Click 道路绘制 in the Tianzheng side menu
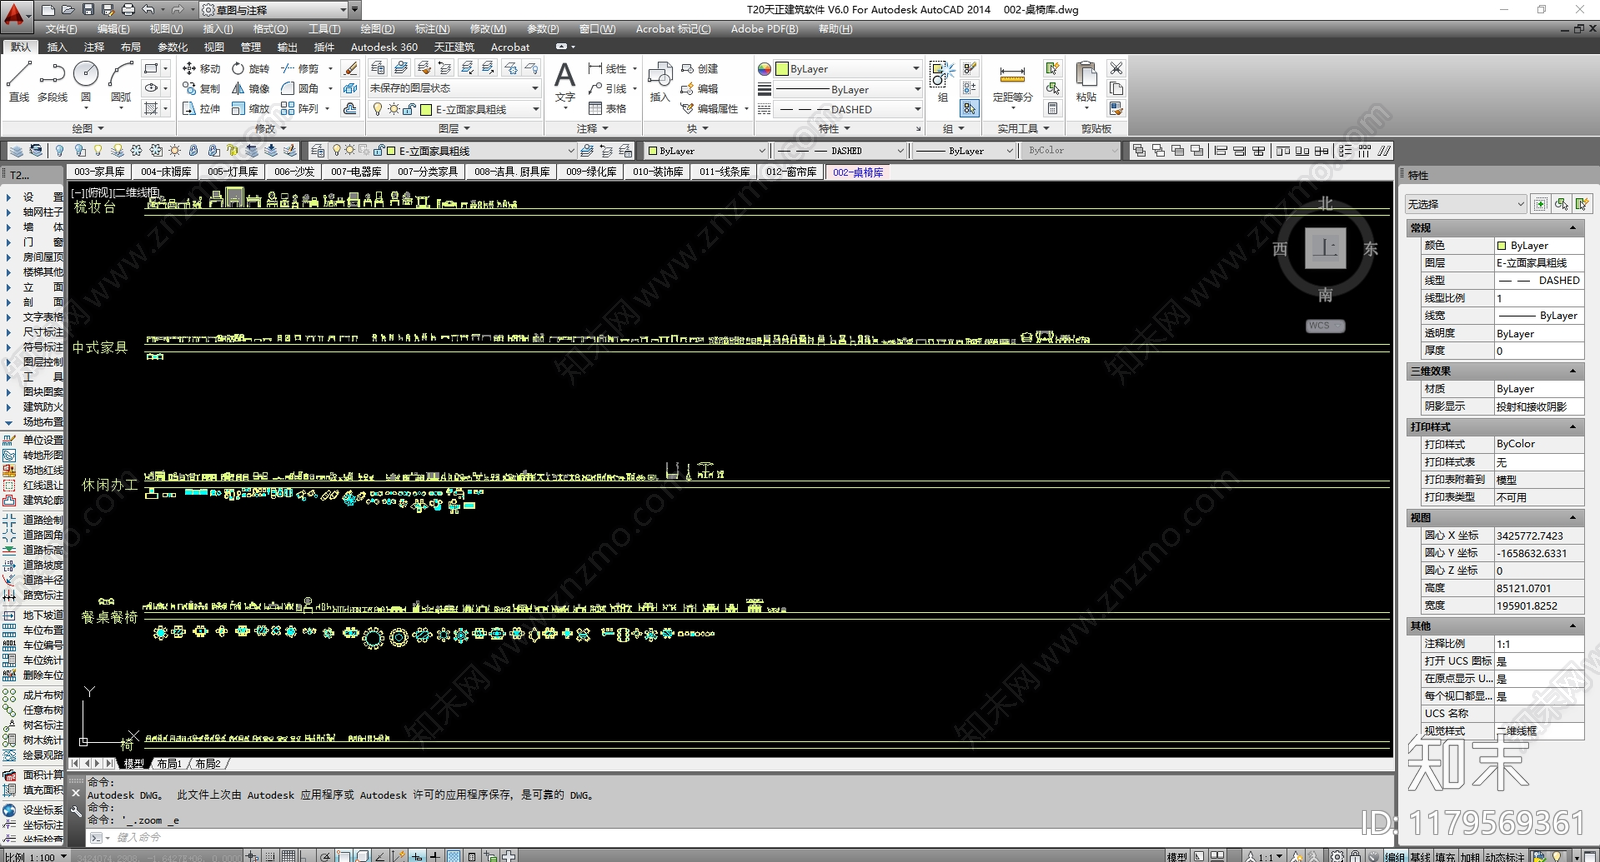The image size is (1600, 862). [43, 520]
